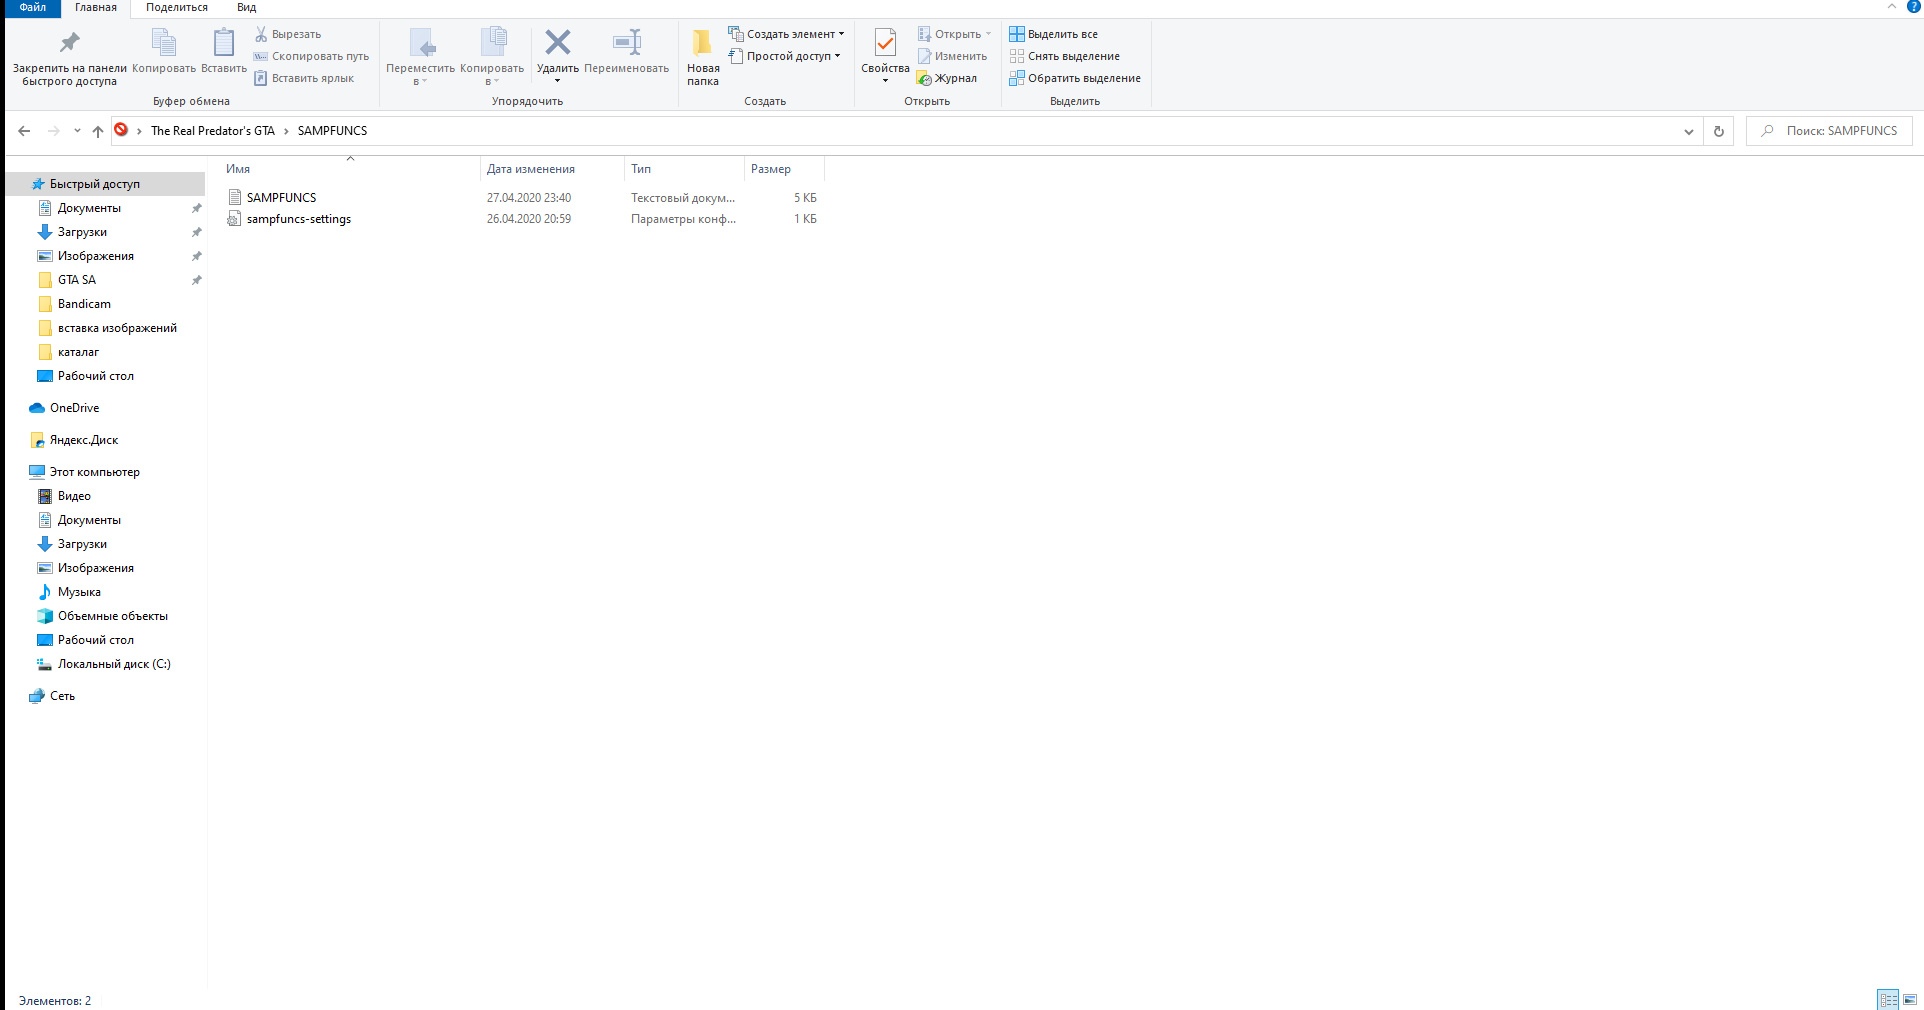
Task: Go up one folder level
Action: [x=97, y=131]
